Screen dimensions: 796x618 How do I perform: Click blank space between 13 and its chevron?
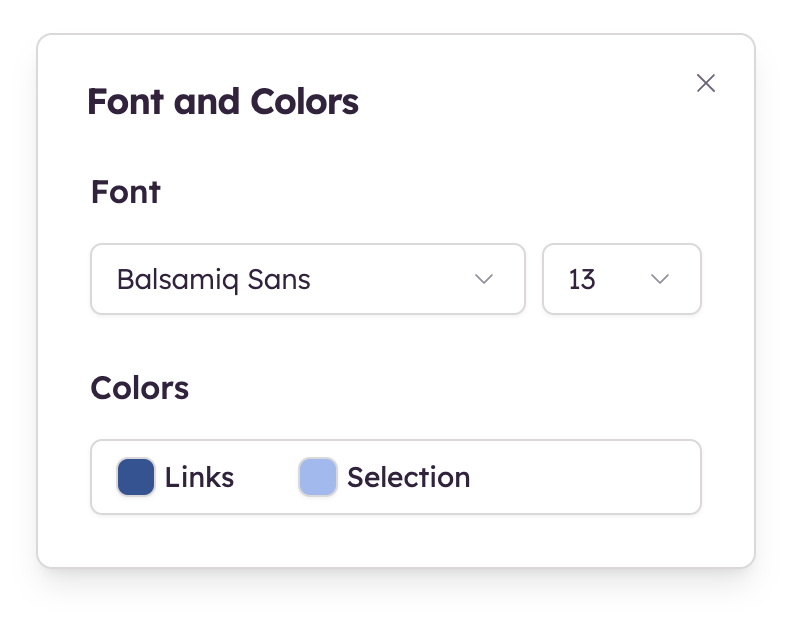622,279
